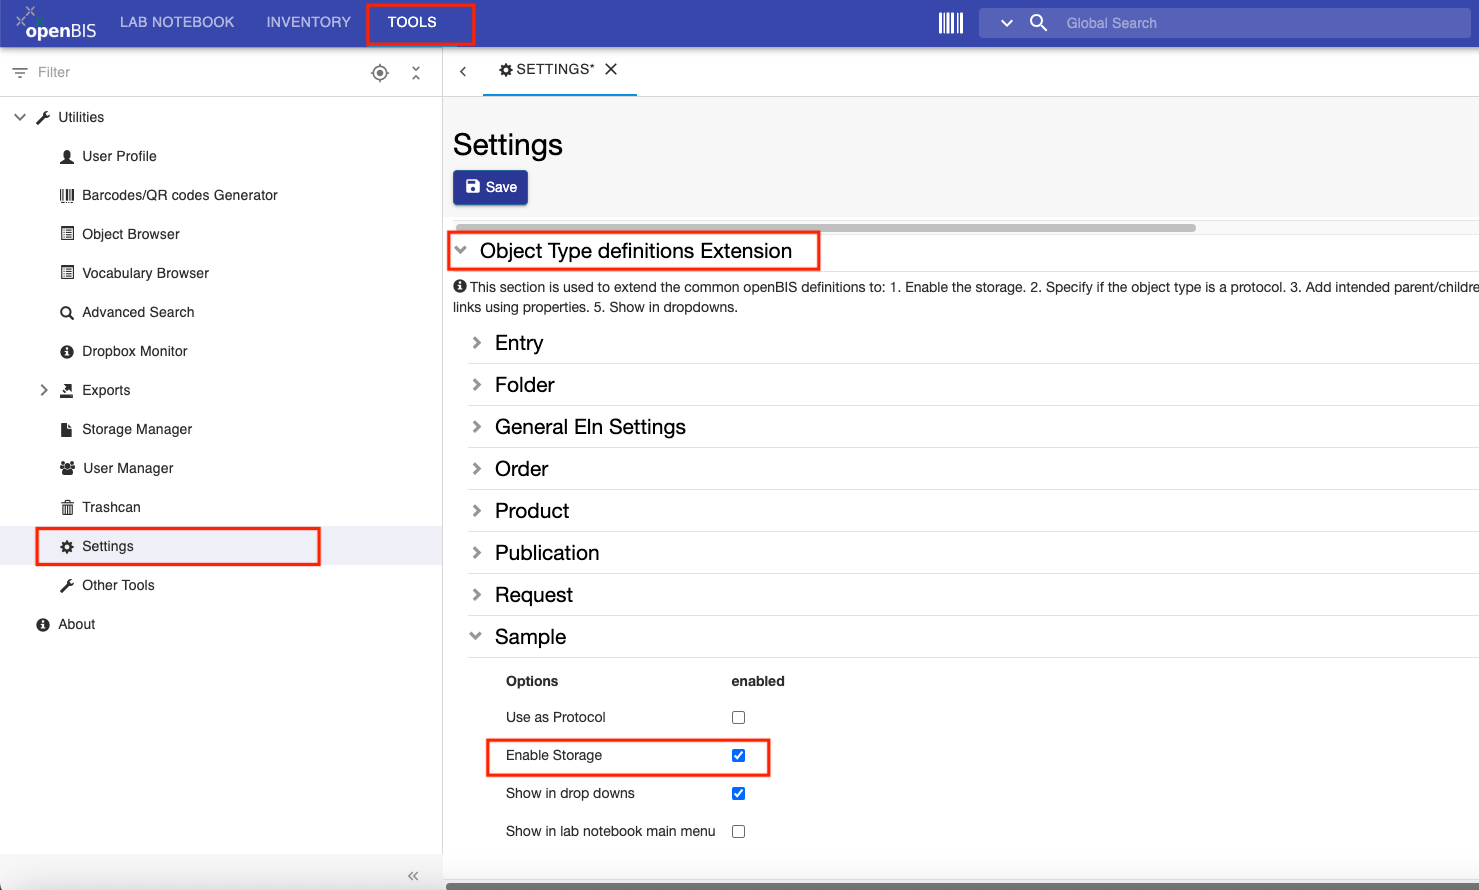Focus the Global Search field
Viewport: 1479px width, 890px height.
1262,23
